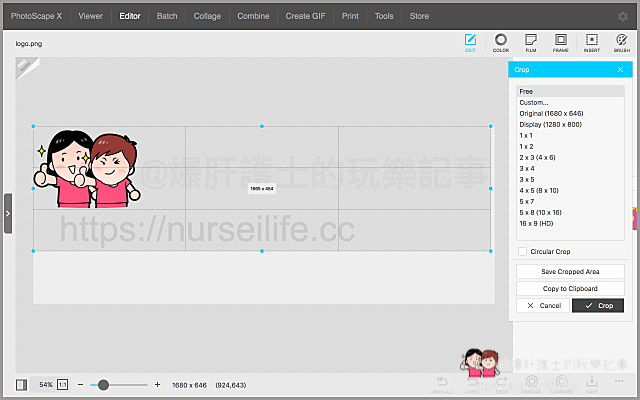Open the Store tab
The image size is (640, 400).
coord(419,16)
